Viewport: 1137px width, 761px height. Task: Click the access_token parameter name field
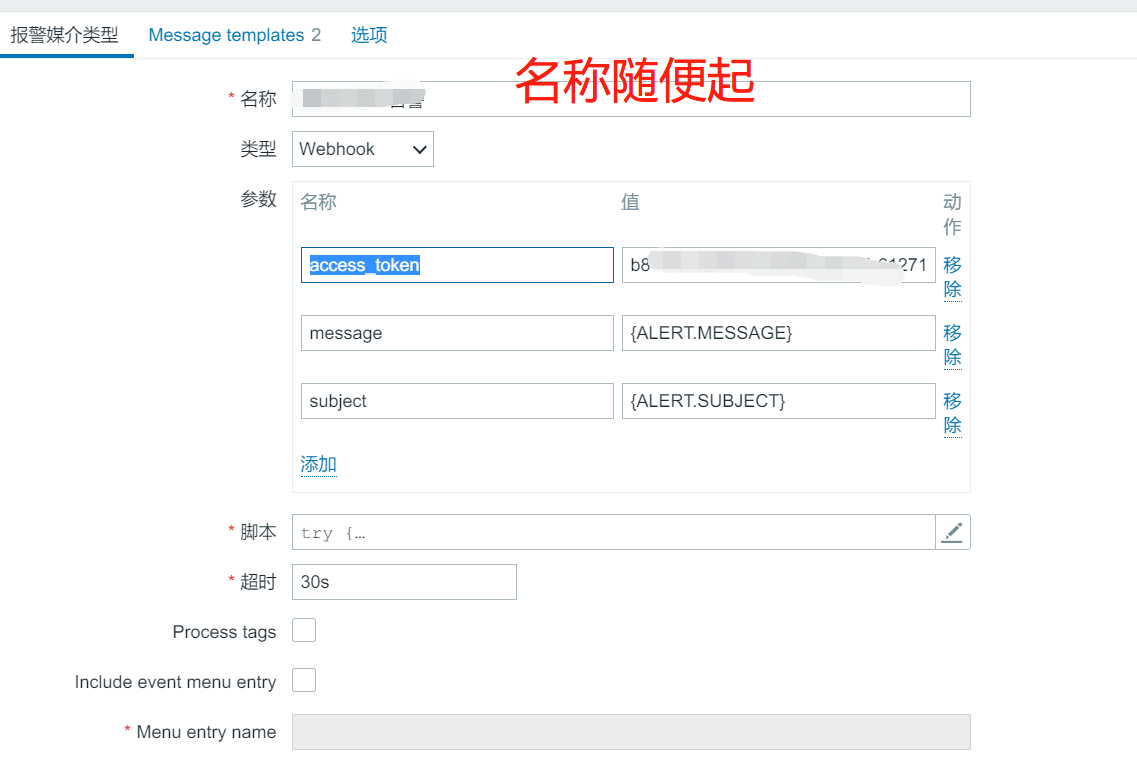pos(457,265)
